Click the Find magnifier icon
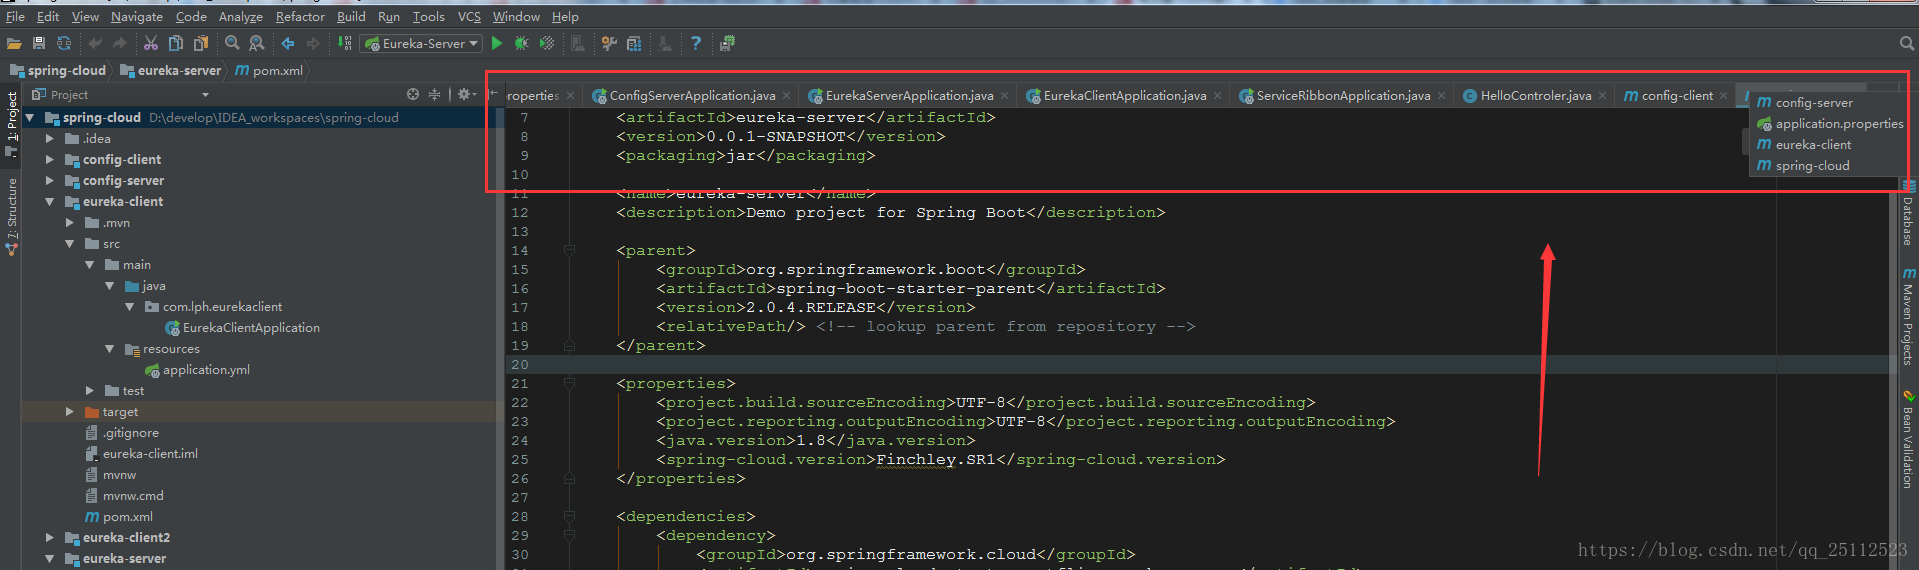The image size is (1919, 570). (232, 43)
